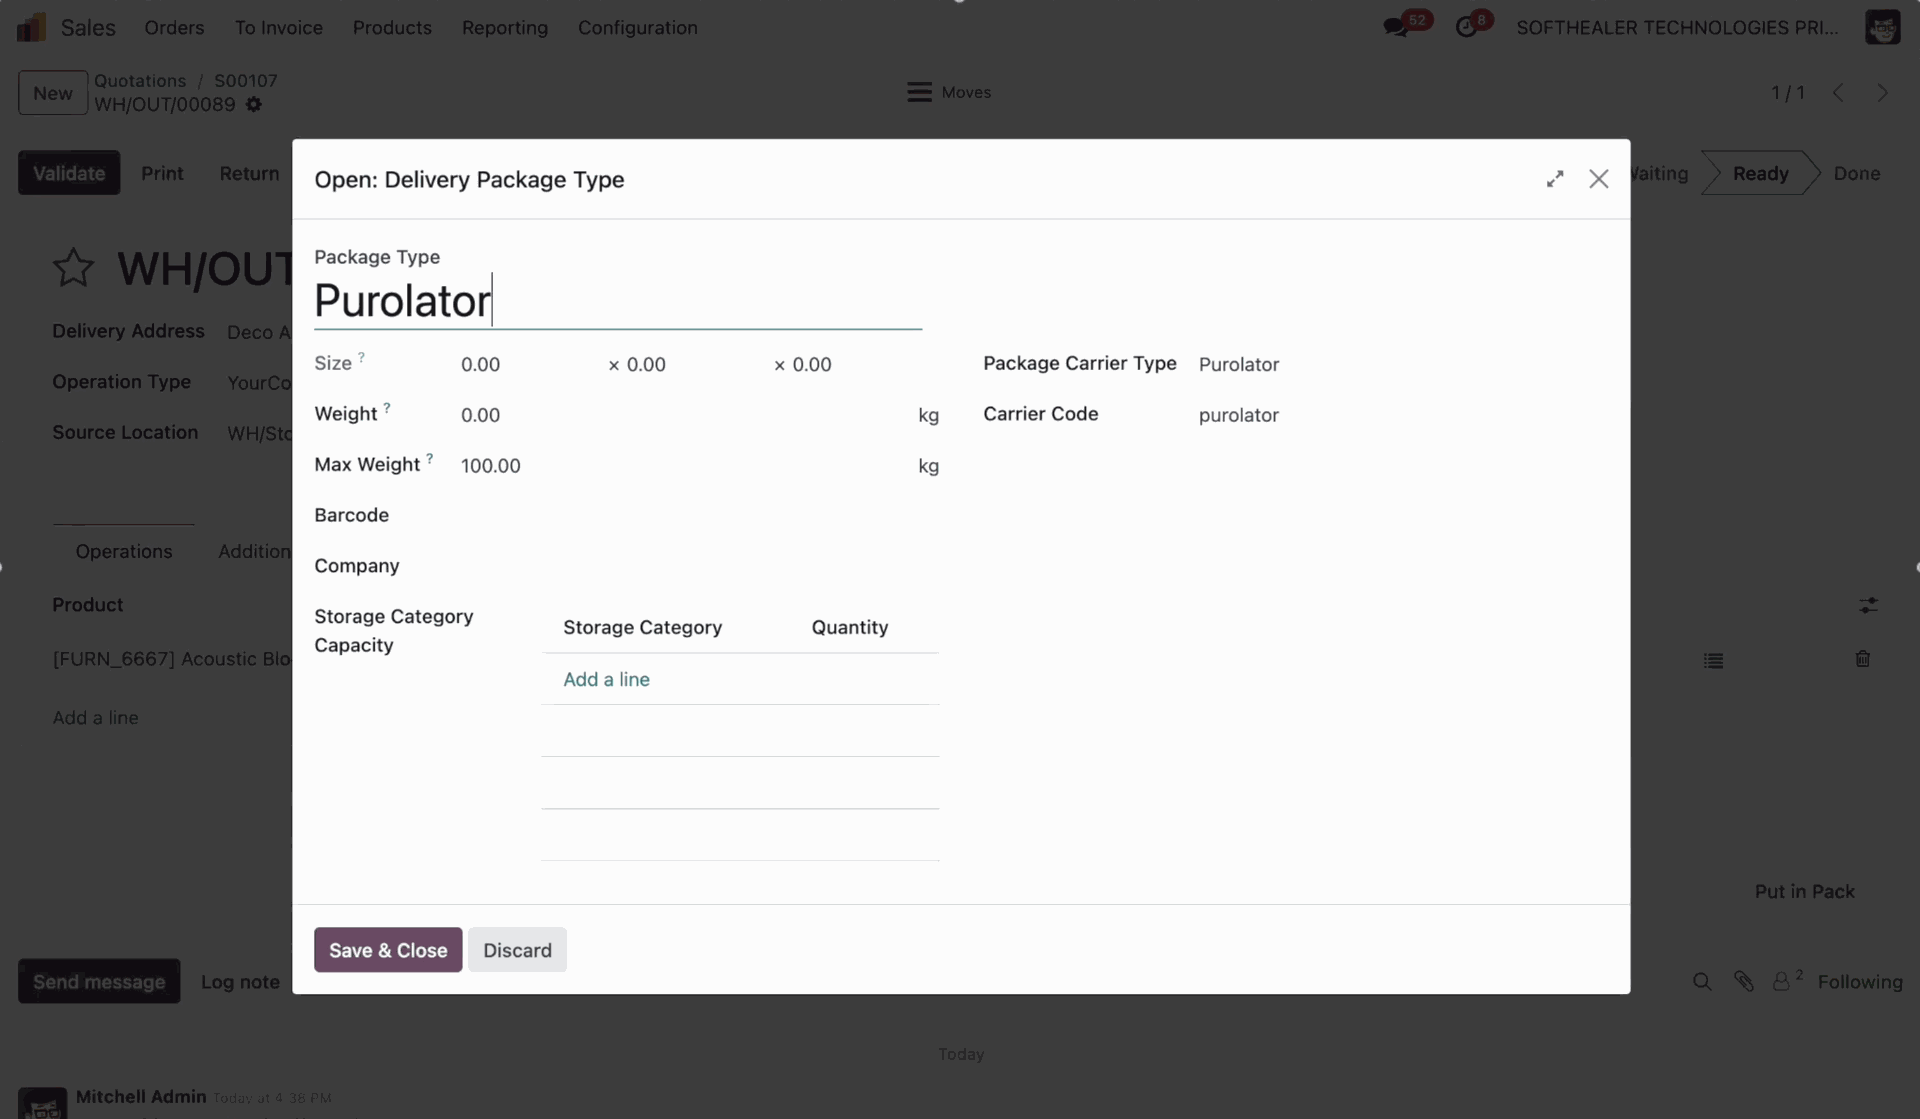Click the Company field in the dialog
The image size is (1920, 1119).
pyautogui.click(x=690, y=566)
